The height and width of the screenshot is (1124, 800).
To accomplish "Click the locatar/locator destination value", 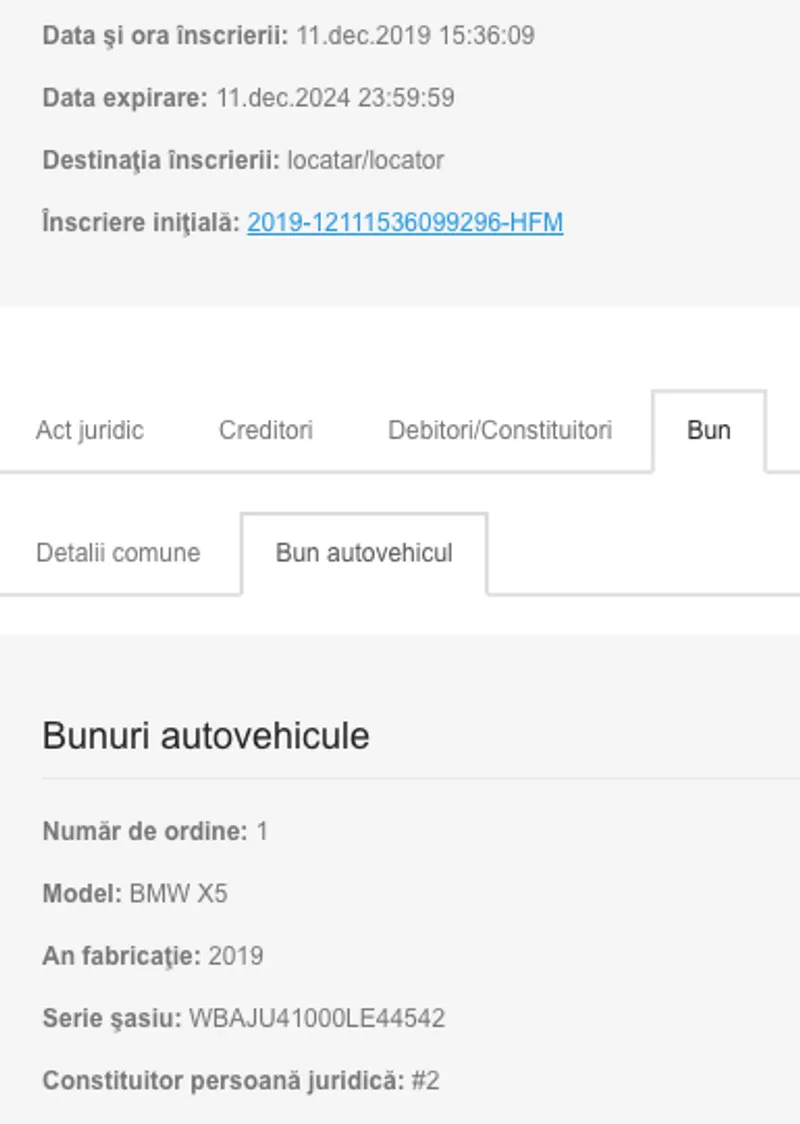I will 365,160.
